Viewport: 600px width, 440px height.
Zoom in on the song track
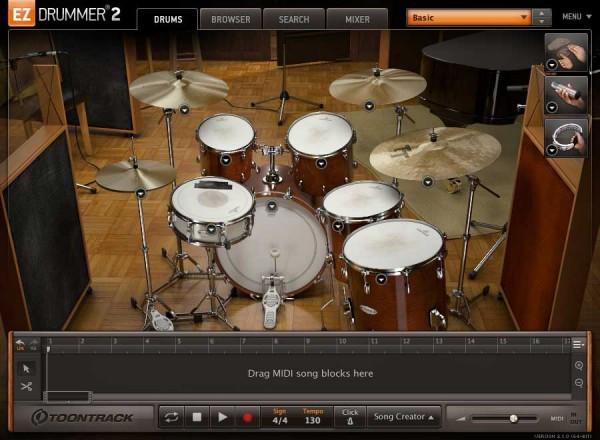point(579,365)
